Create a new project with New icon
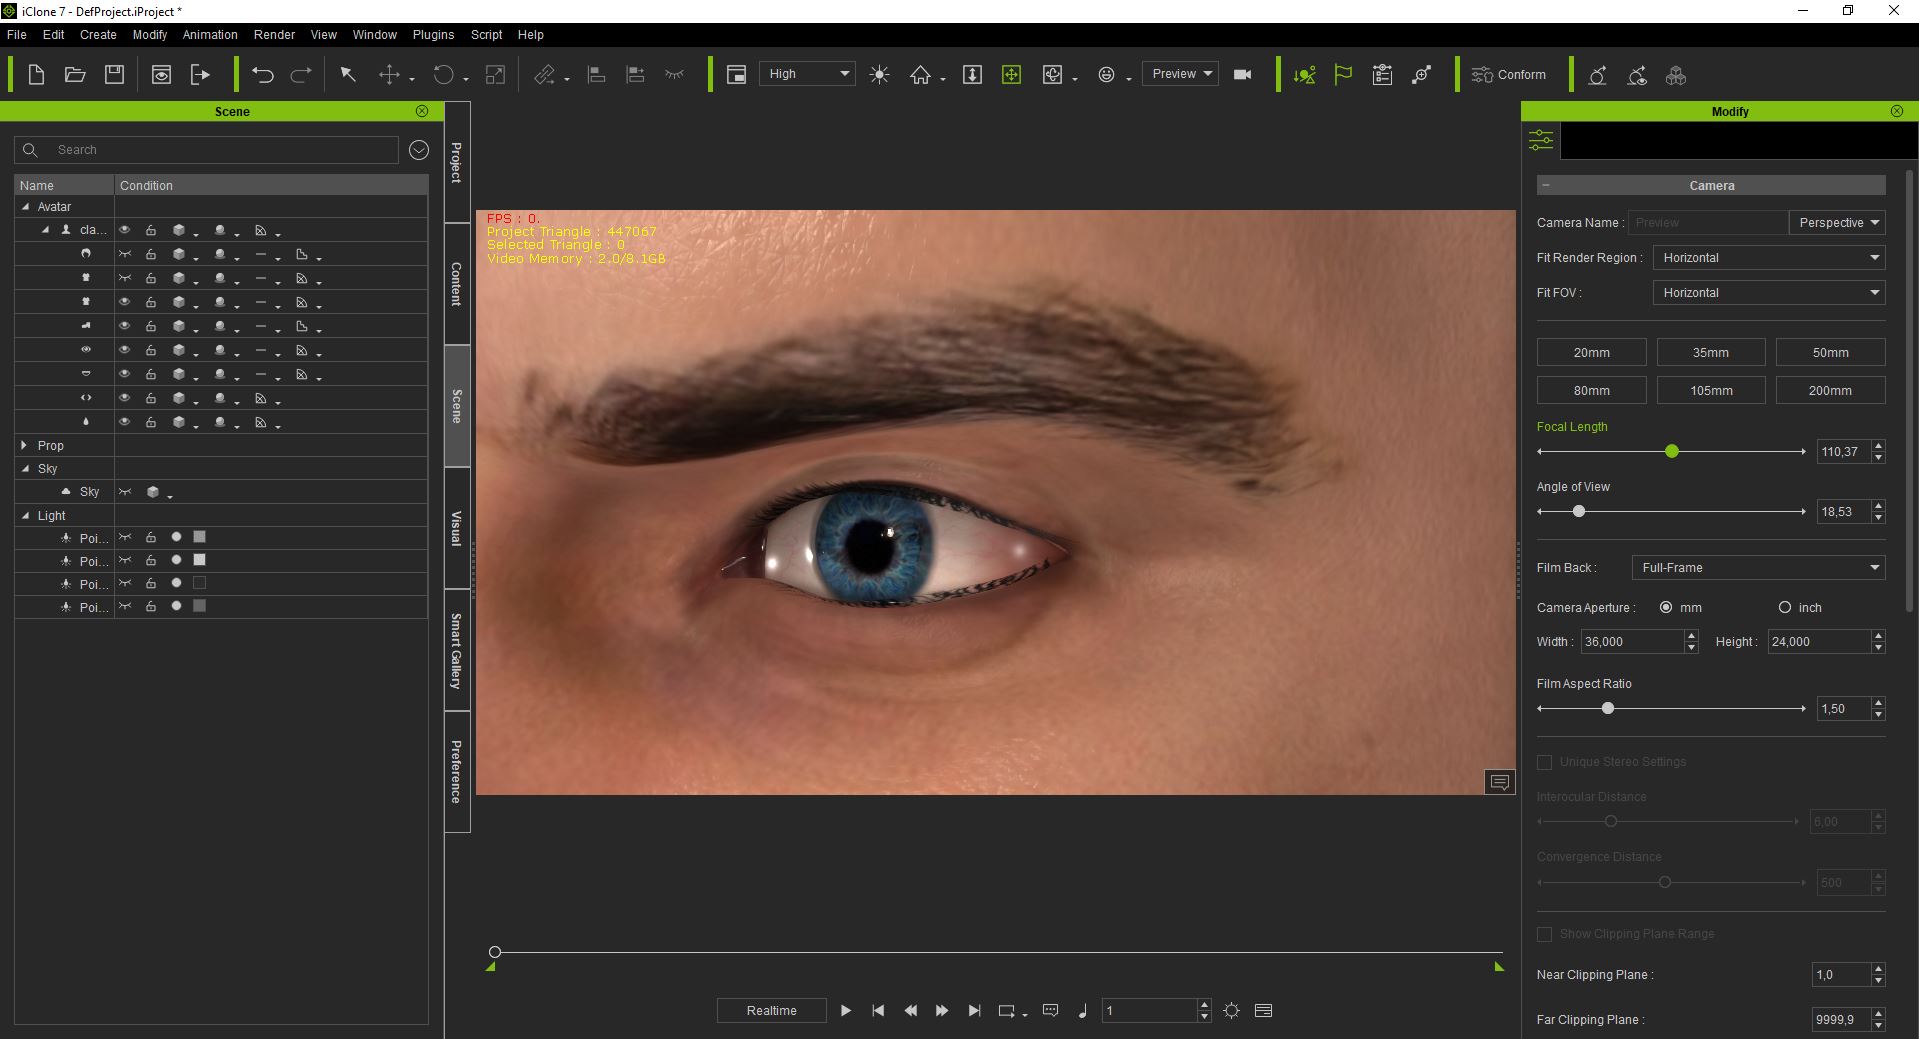 coord(36,75)
